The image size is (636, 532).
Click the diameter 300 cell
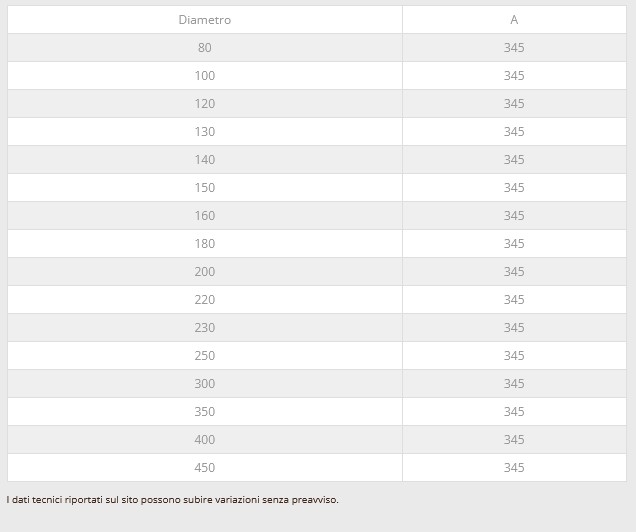(x=205, y=384)
